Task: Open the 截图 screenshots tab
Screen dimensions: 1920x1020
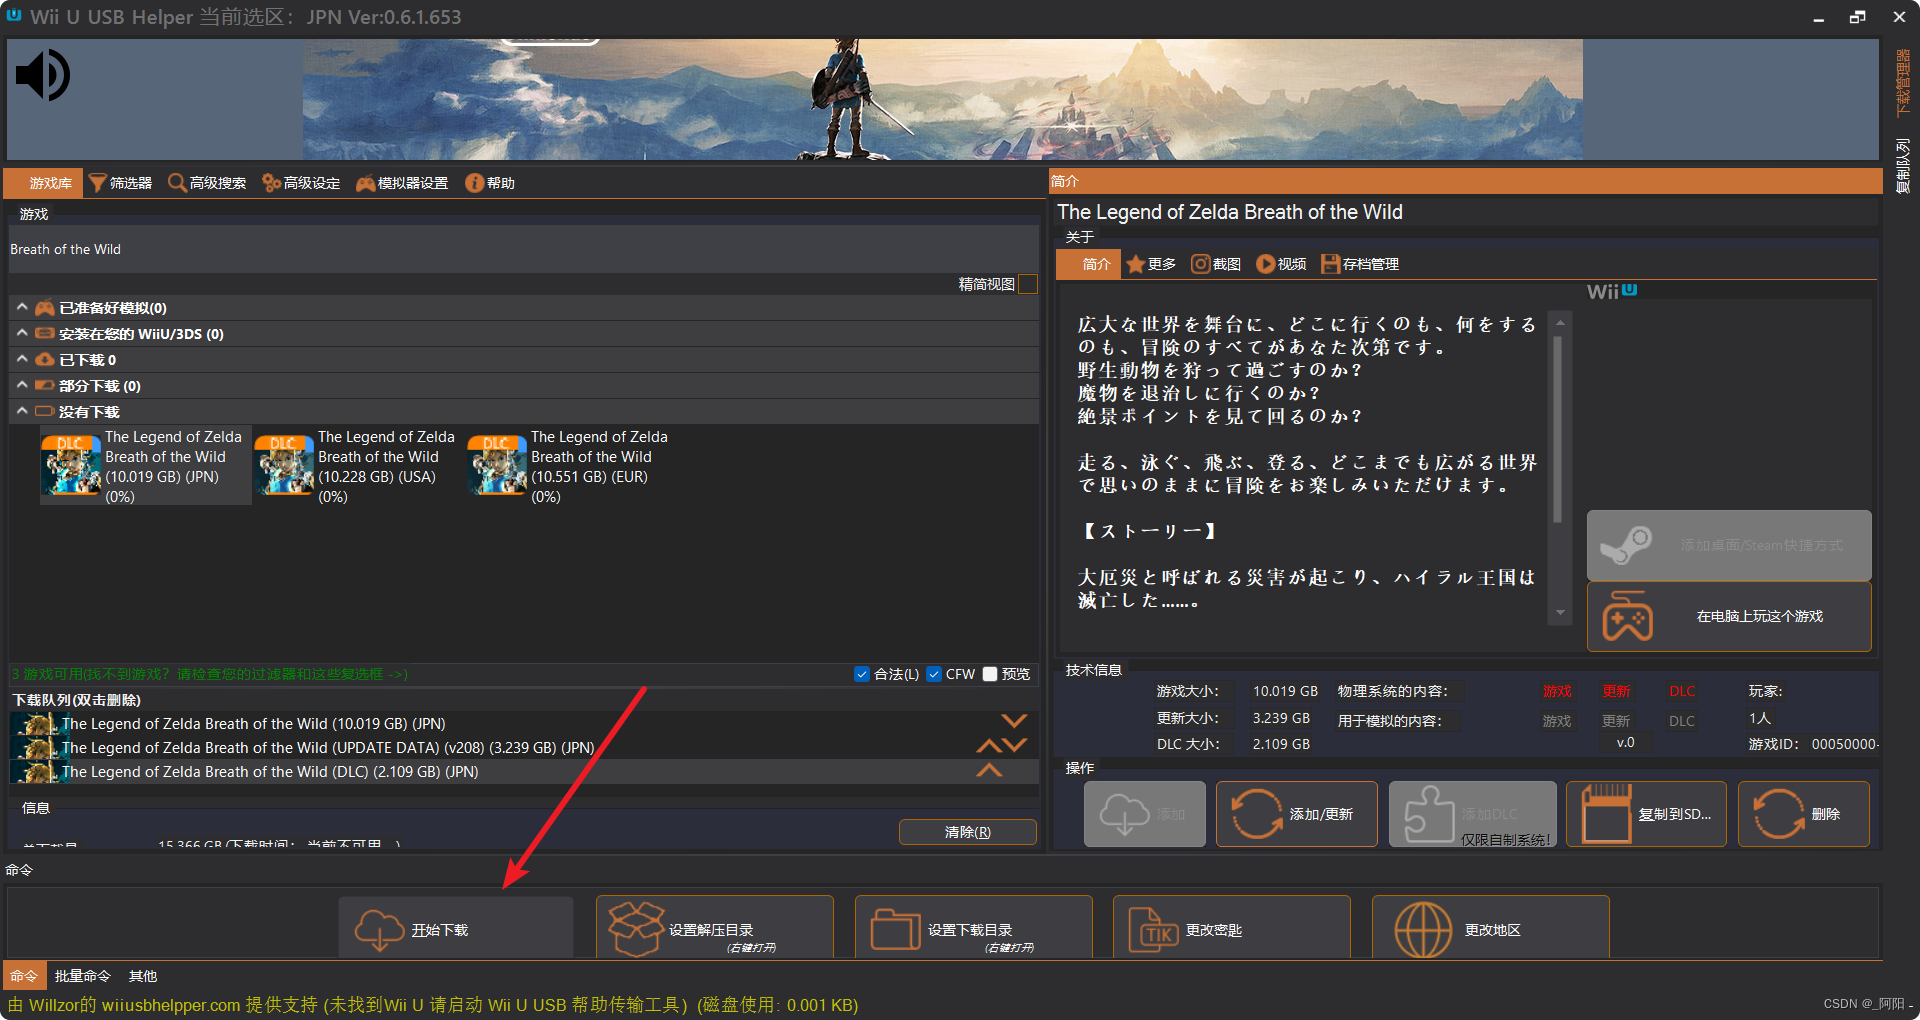Action: pos(1216,264)
